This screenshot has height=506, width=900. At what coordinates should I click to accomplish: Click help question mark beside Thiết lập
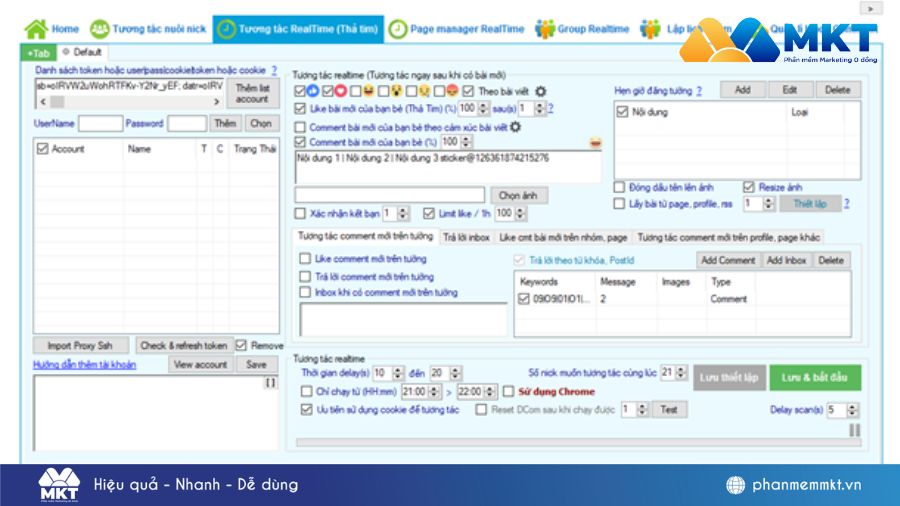point(847,204)
